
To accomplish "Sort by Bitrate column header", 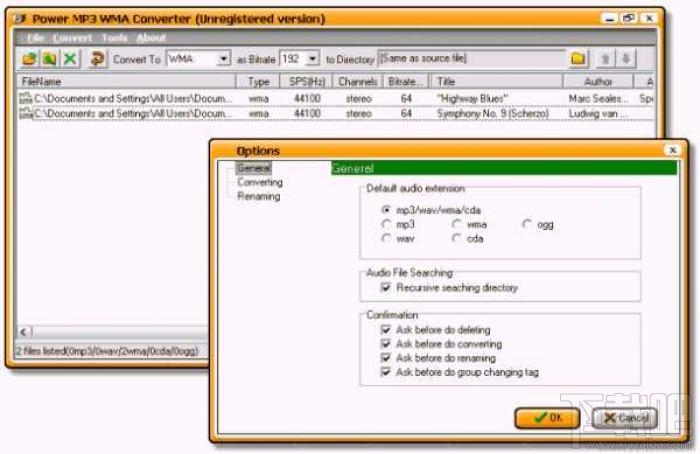I will pyautogui.click(x=406, y=81).
